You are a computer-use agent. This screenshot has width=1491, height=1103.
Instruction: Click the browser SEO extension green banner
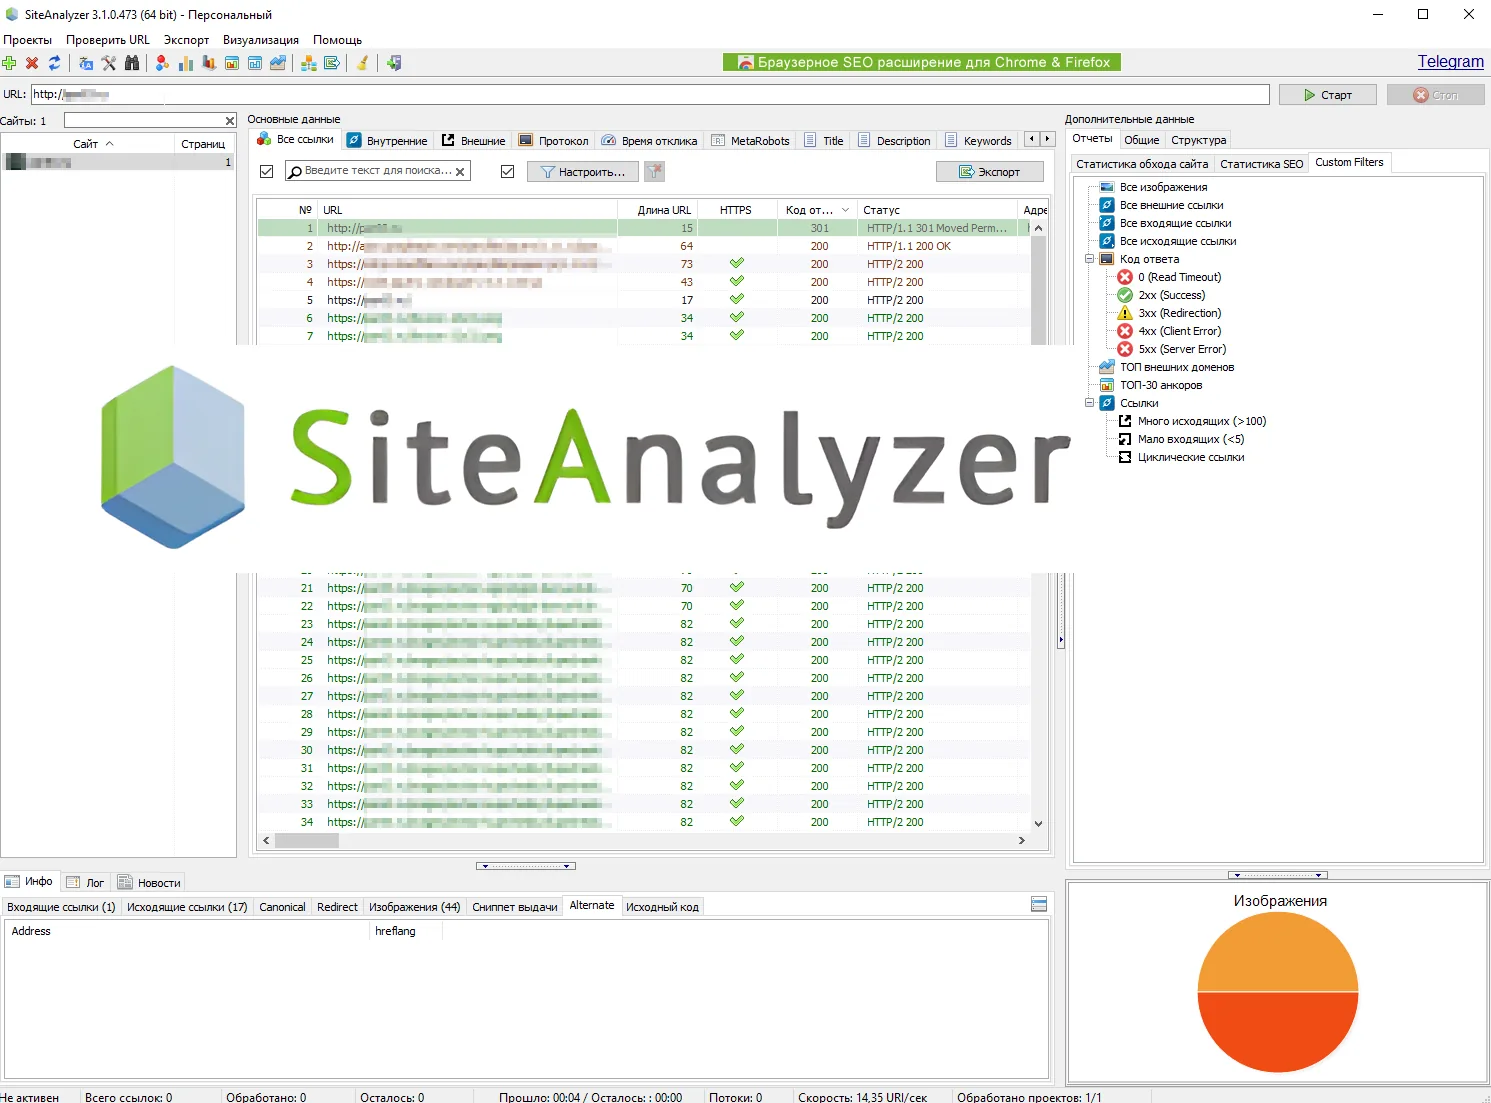[x=922, y=62]
